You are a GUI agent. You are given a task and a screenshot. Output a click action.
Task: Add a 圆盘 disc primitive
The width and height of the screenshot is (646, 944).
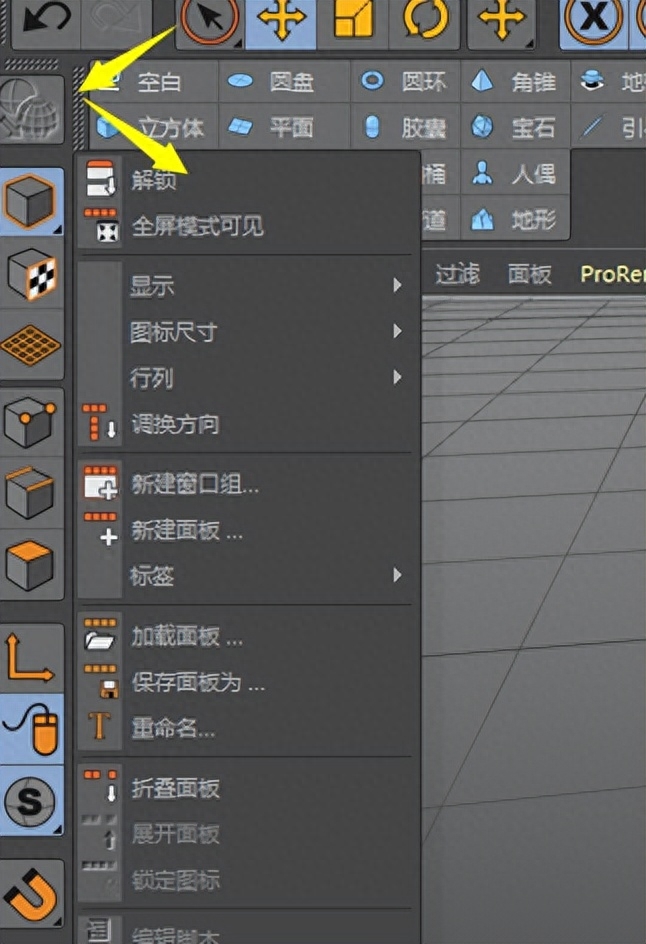[283, 81]
